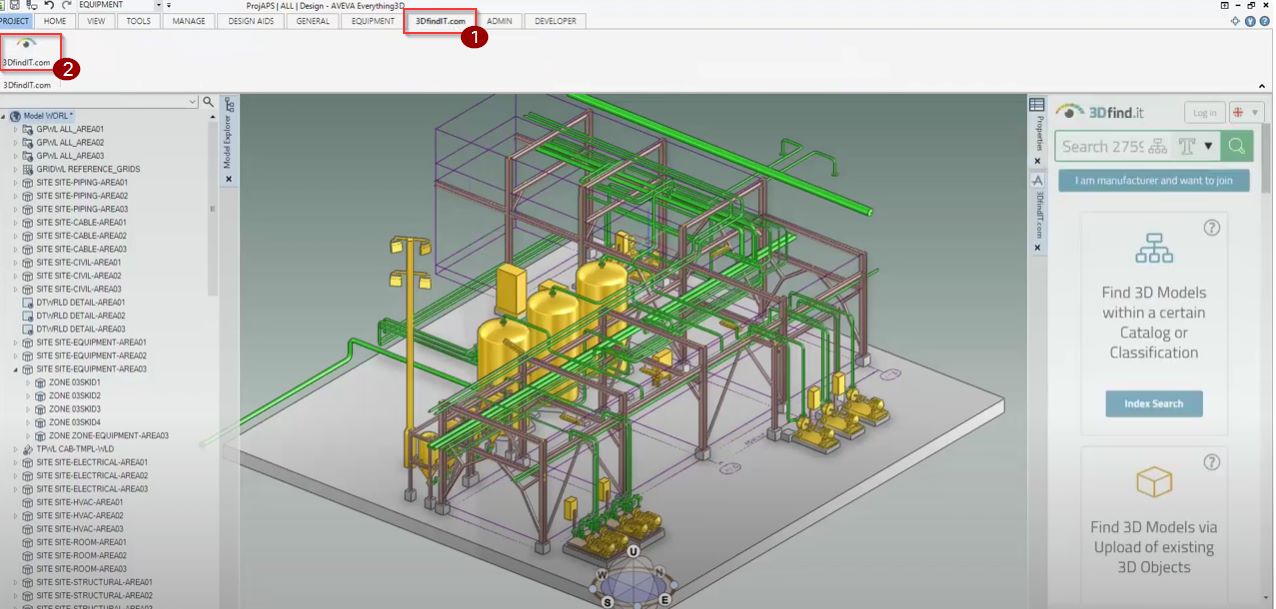Open the DESIGN AIDS ribbon tab
Viewport: 1276px width, 609px height.
point(252,21)
